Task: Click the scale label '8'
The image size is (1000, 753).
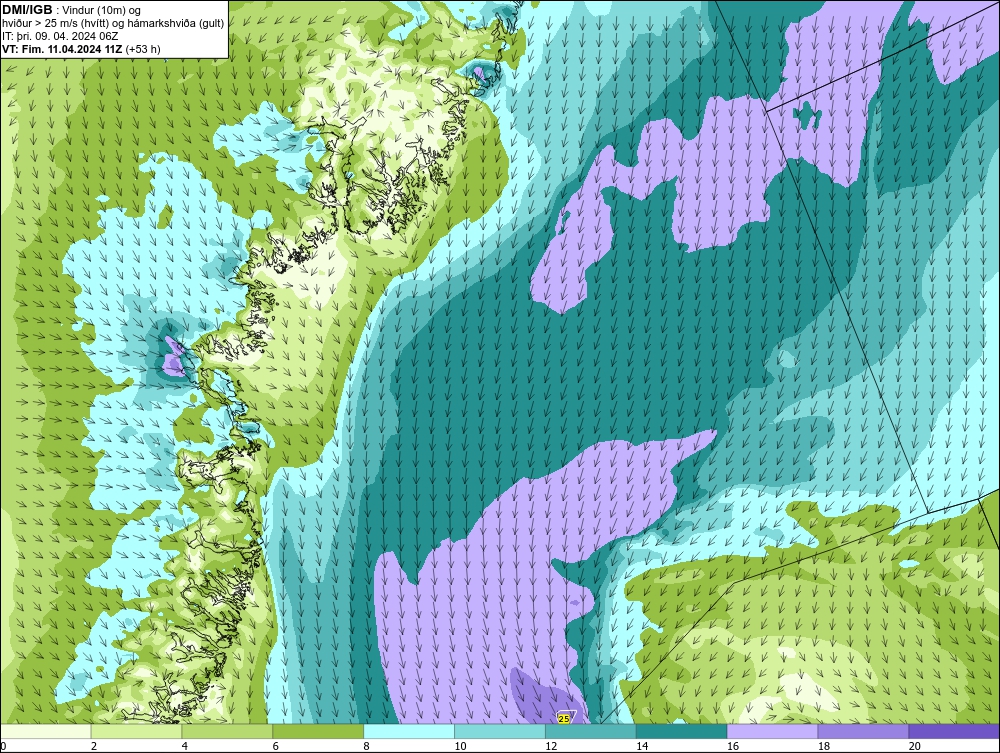Action: [x=367, y=746]
